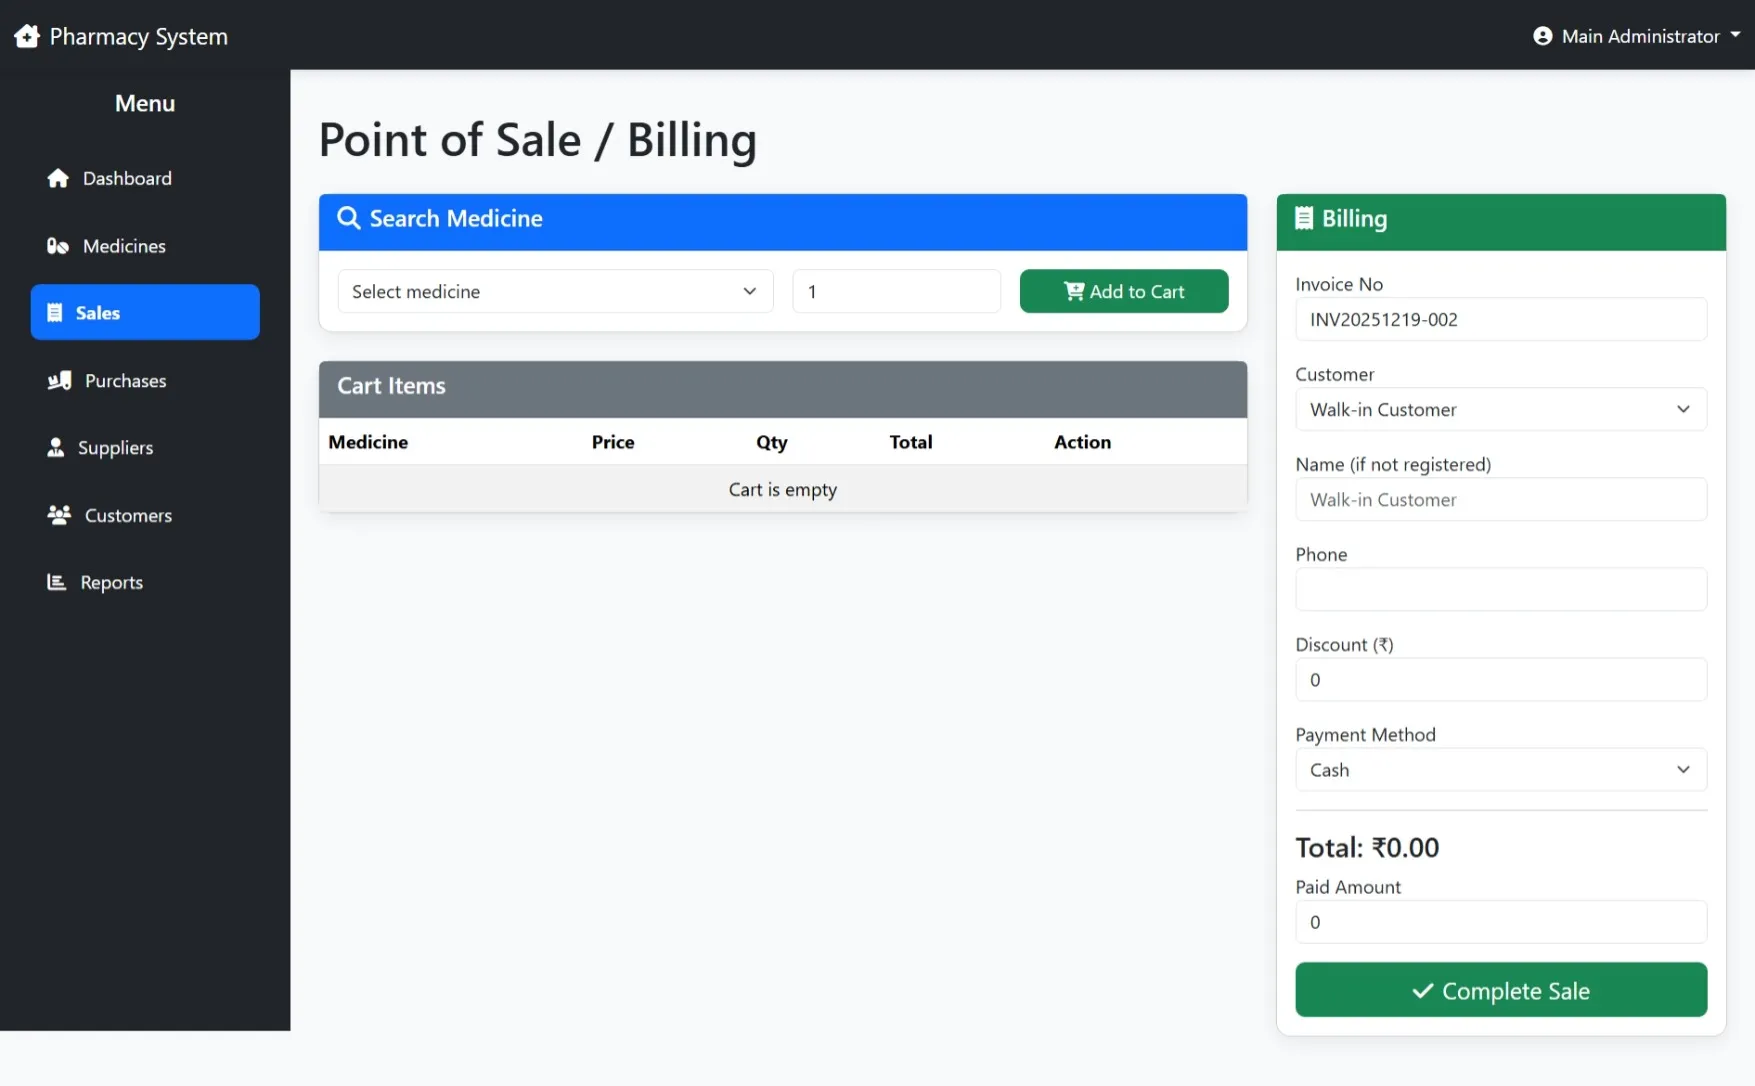The image size is (1755, 1086).
Task: Click inside the Phone input field
Action: pyautogui.click(x=1499, y=589)
